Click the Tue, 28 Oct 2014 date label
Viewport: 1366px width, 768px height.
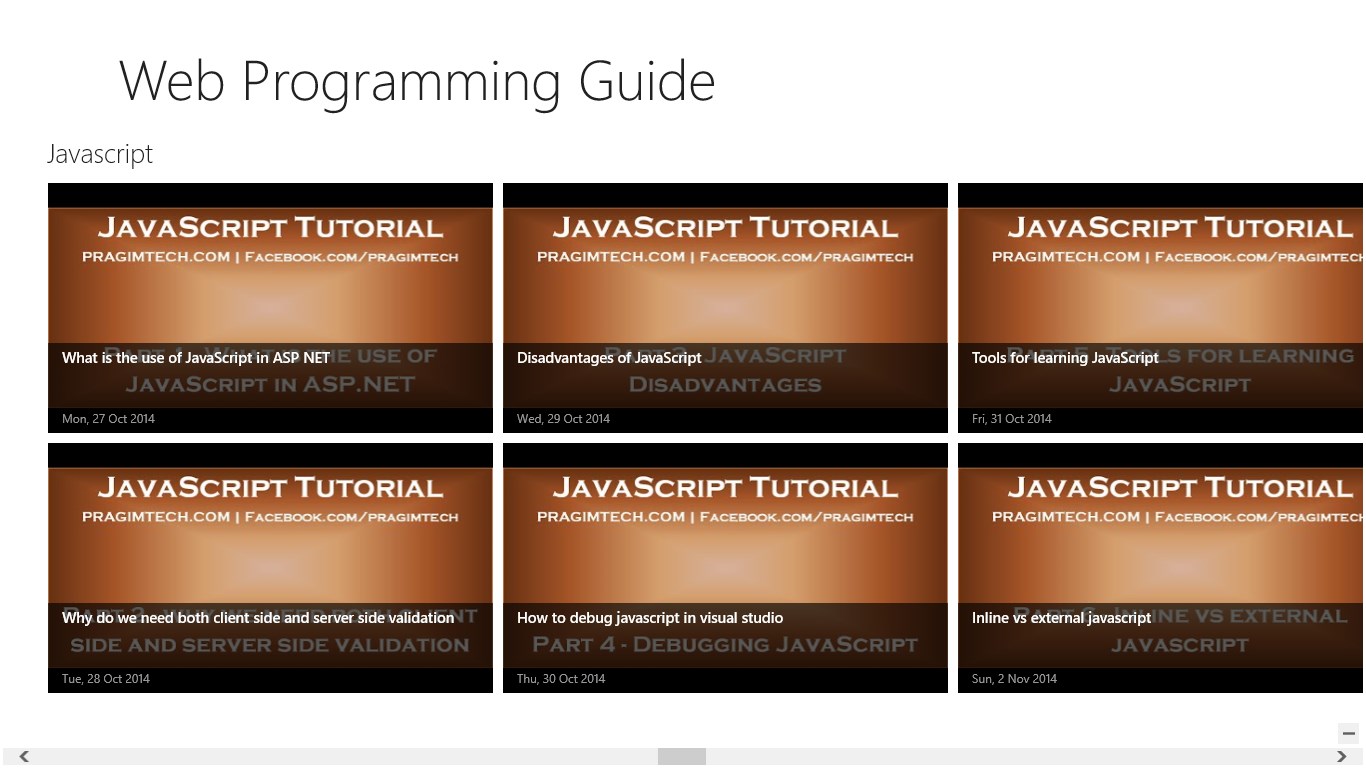pyautogui.click(x=106, y=679)
